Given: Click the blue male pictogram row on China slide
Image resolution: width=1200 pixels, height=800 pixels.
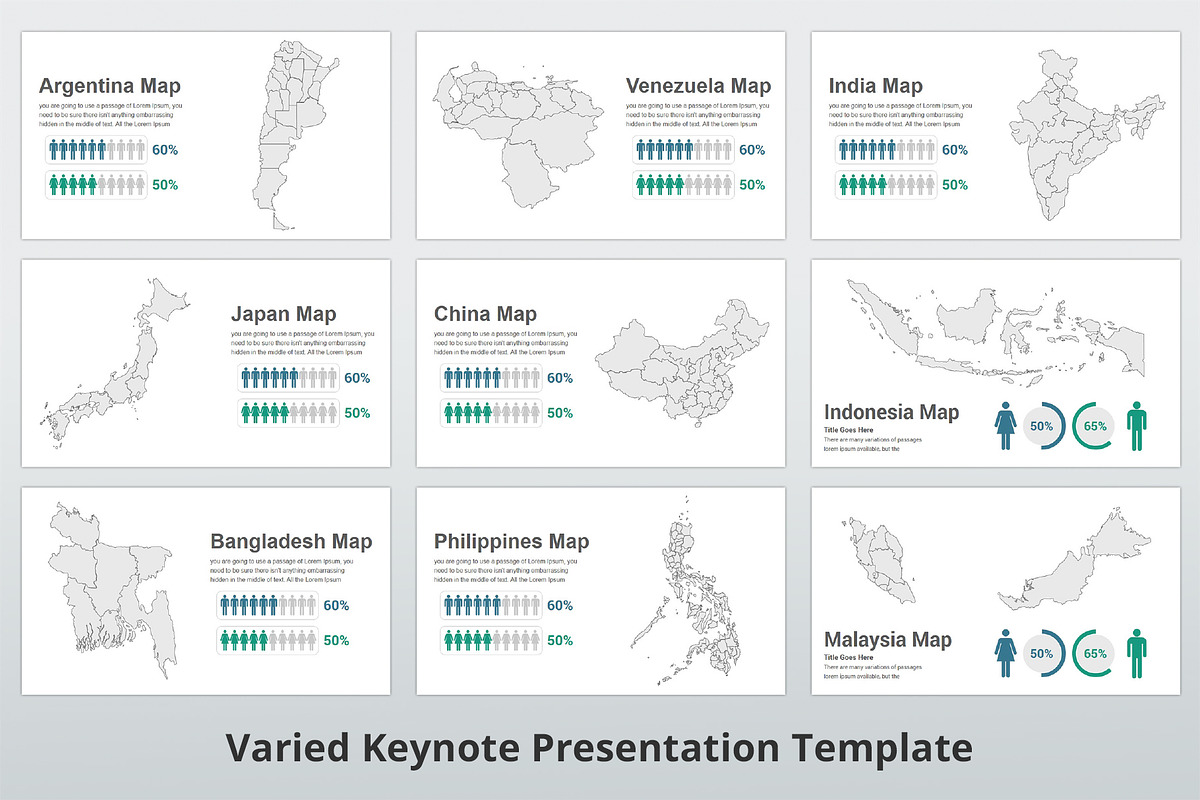Looking at the screenshot, I should click(x=491, y=378).
